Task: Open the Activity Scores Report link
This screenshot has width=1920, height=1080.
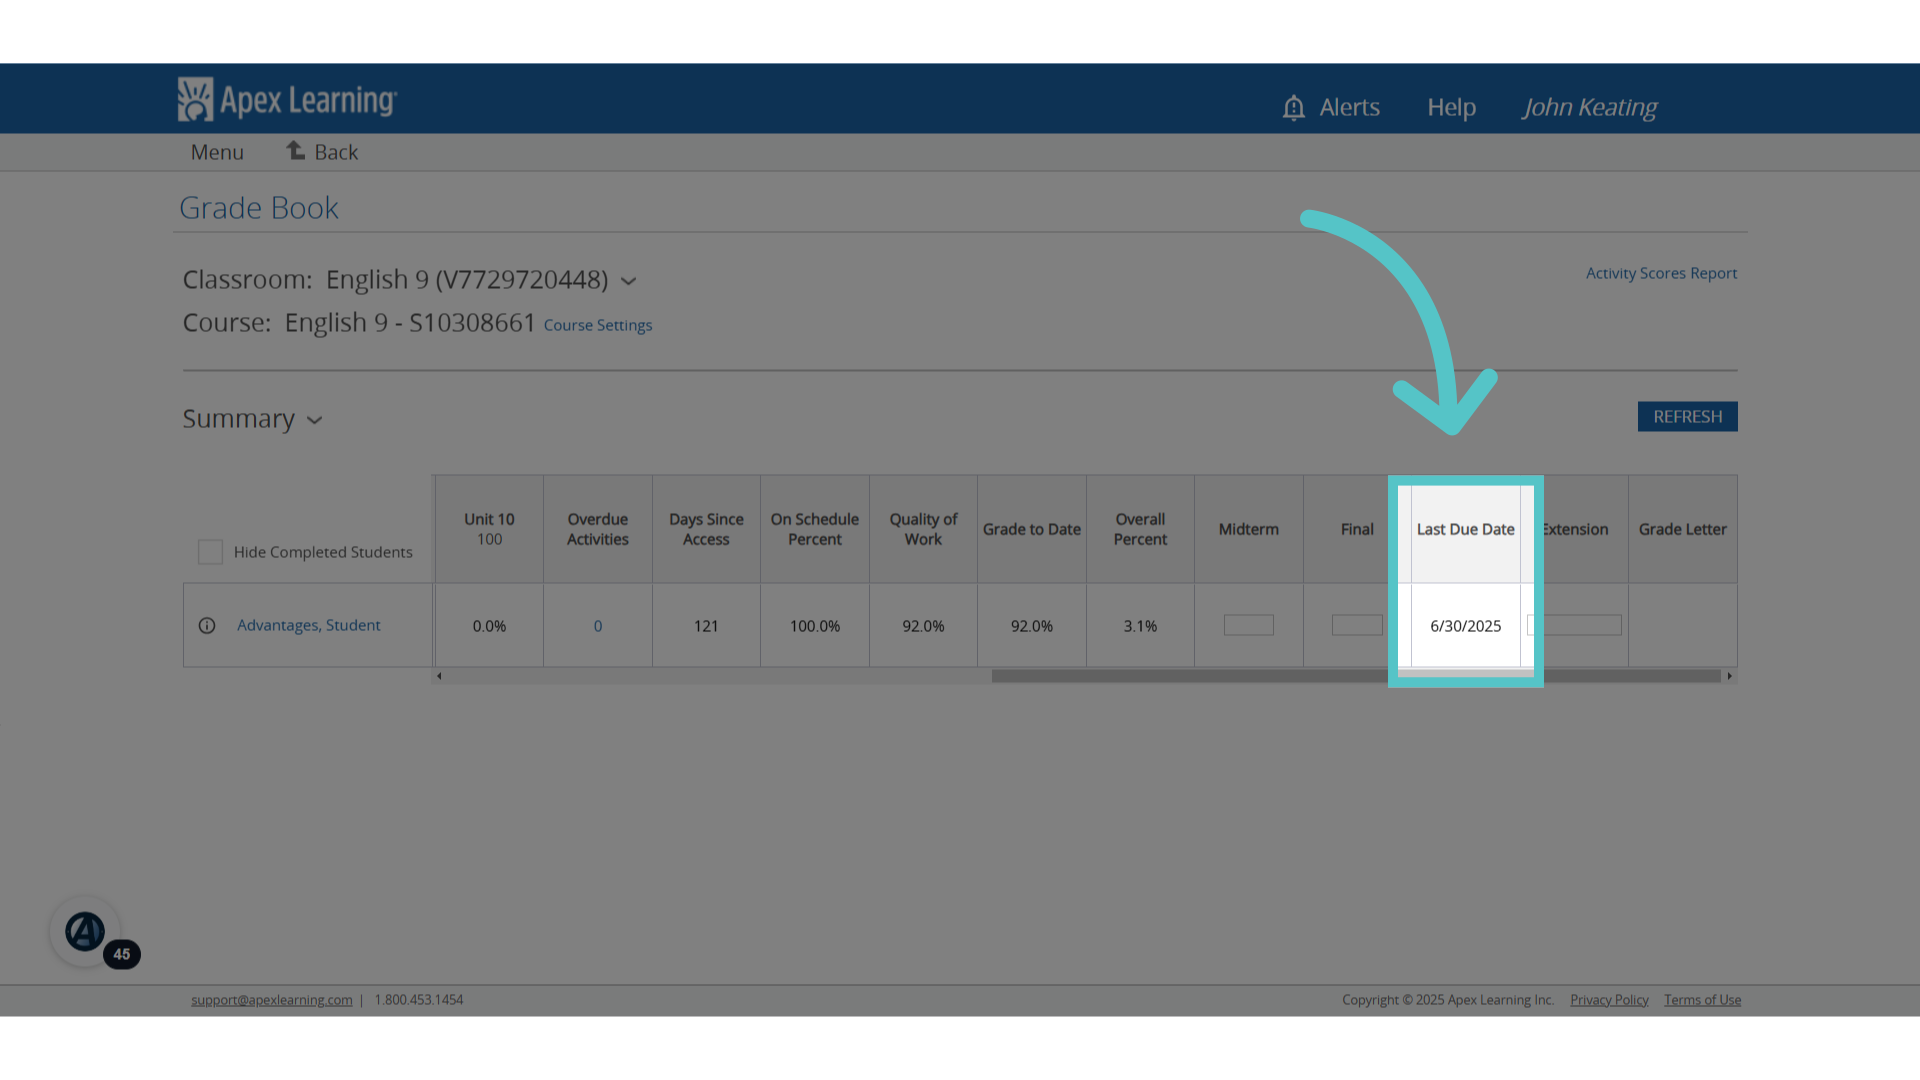Action: click(1661, 273)
